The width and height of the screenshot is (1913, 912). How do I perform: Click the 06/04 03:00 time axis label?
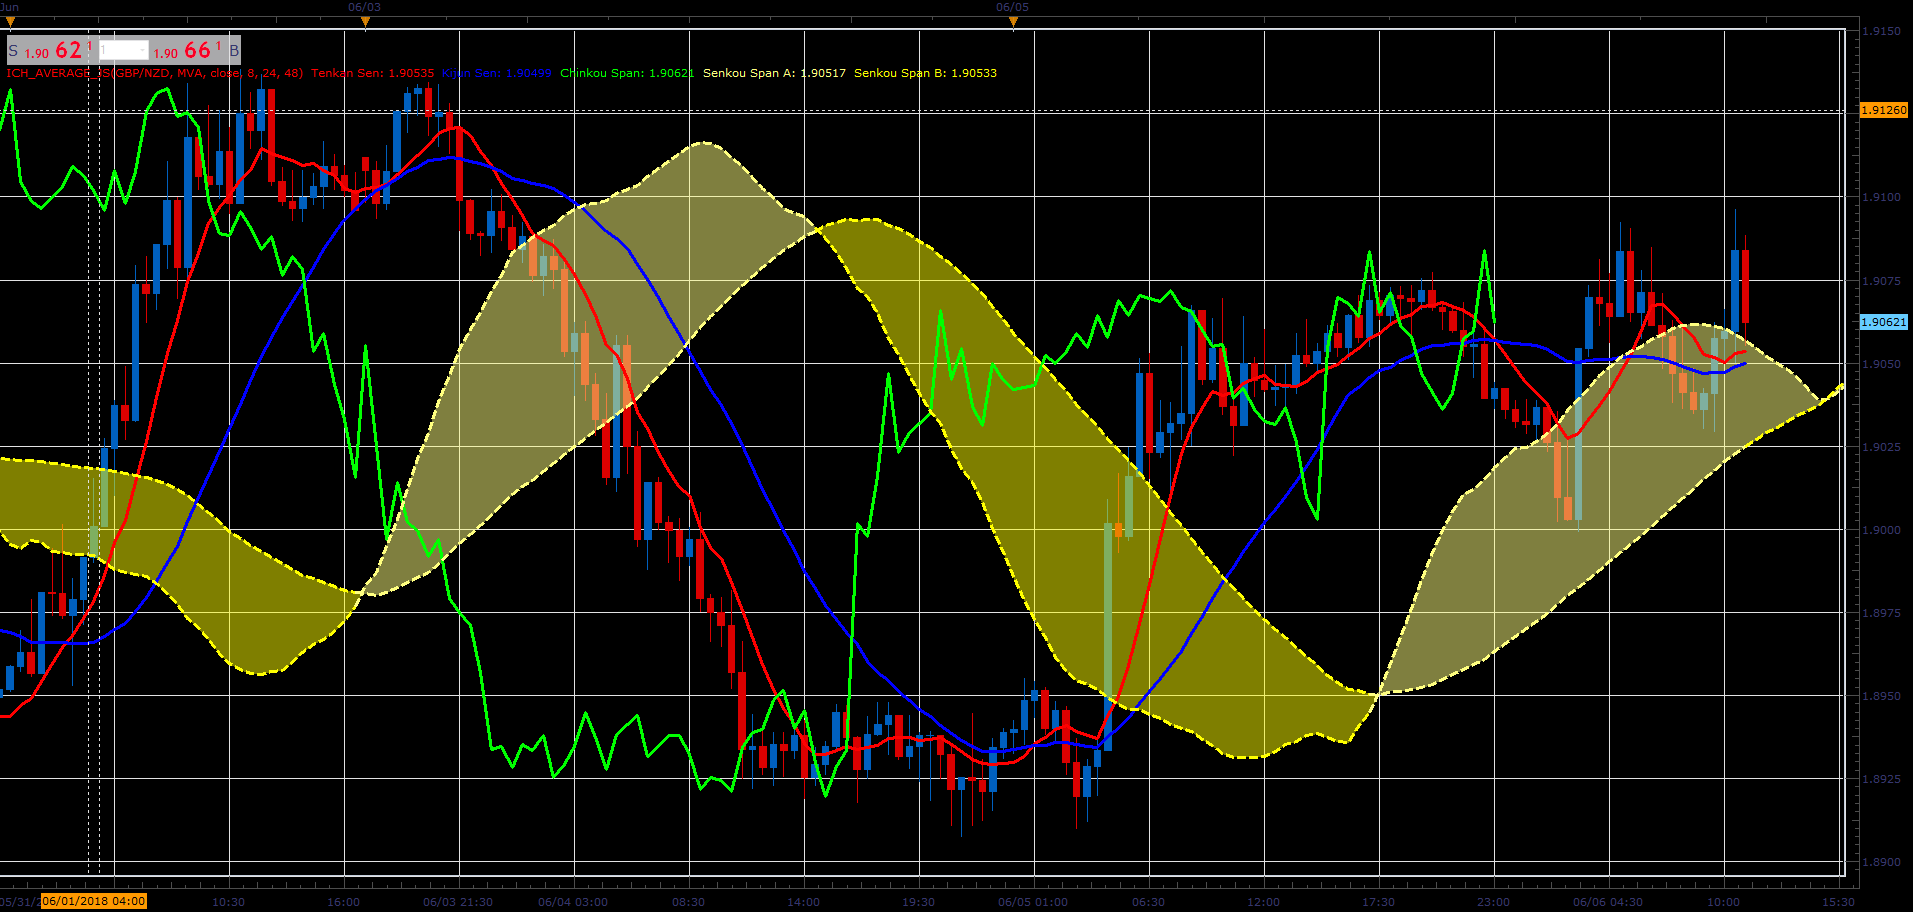tap(573, 902)
